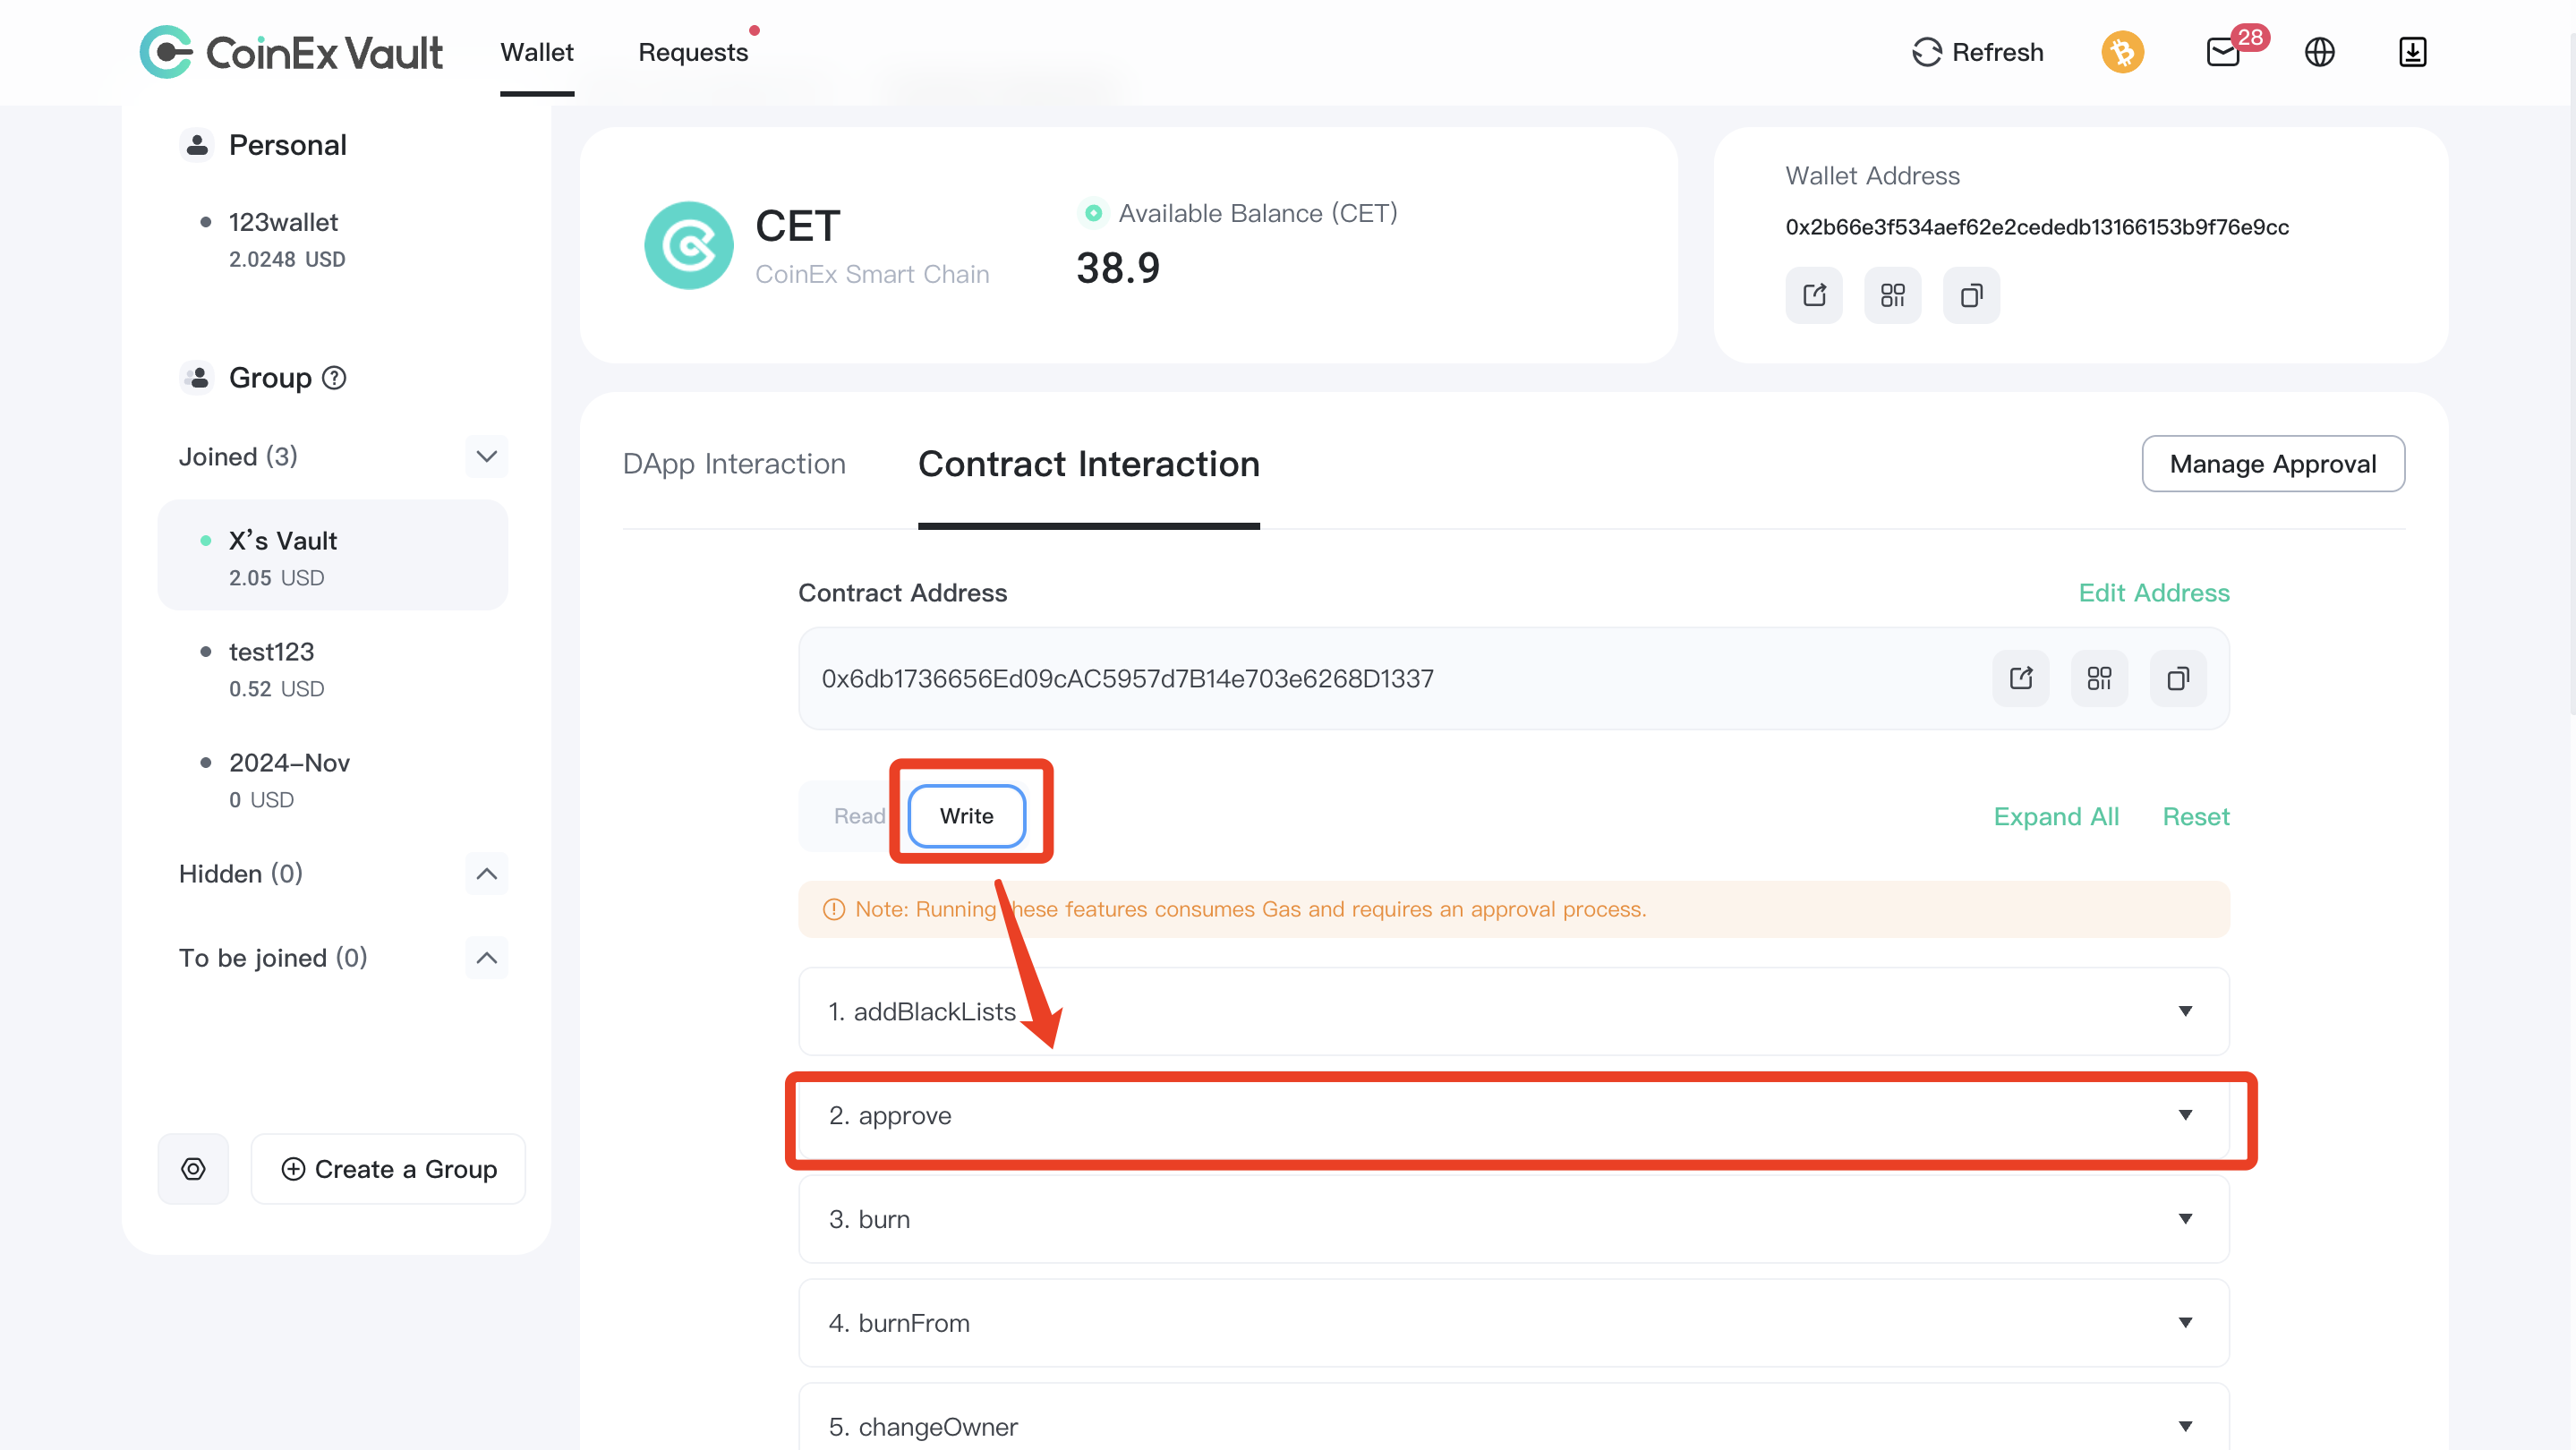
Task: Expand the approve function
Action: tap(1514, 1115)
